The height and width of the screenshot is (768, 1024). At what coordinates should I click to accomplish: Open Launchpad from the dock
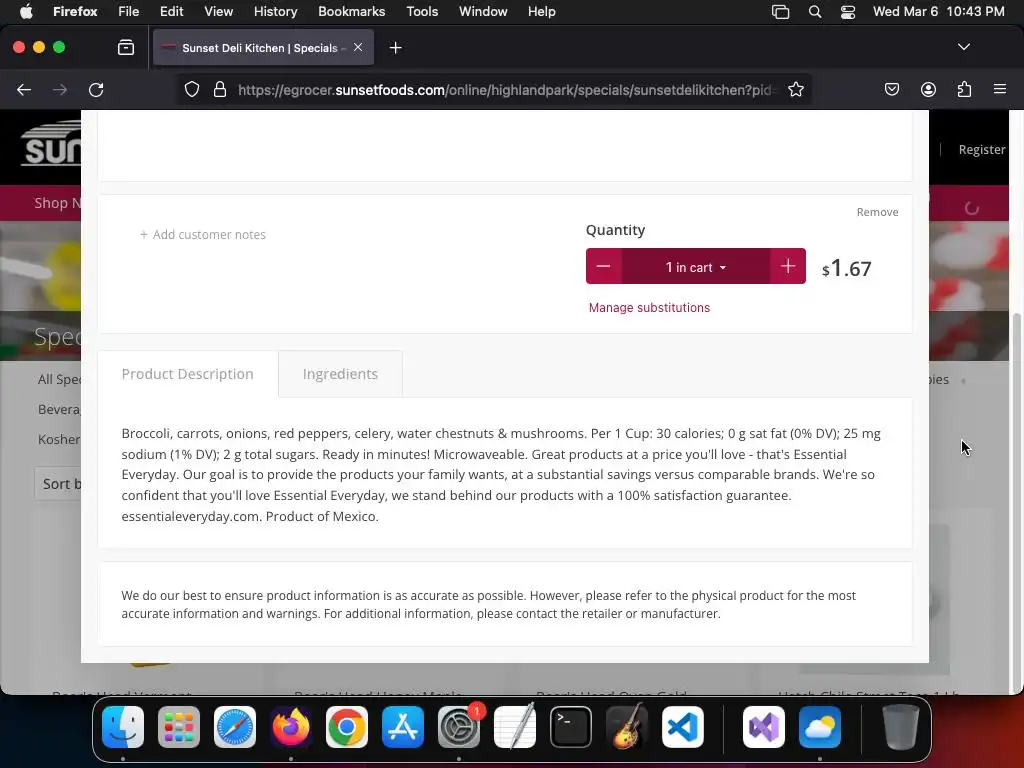pos(179,727)
